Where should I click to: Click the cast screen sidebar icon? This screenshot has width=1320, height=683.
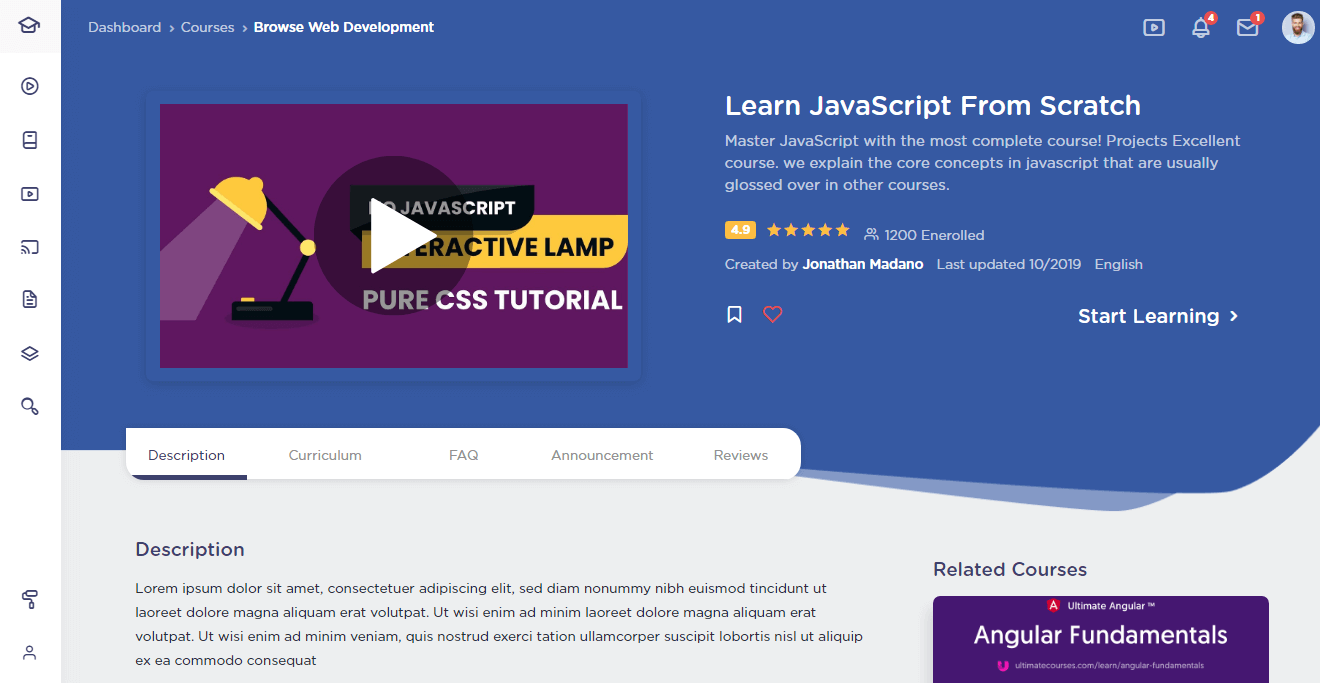[x=30, y=247]
